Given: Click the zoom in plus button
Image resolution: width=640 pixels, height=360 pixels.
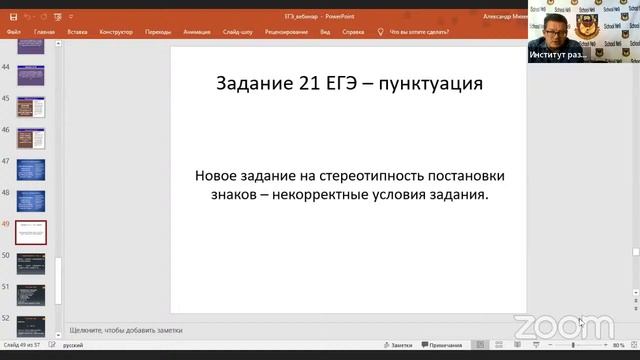Looking at the screenshot, I should 605,345.
